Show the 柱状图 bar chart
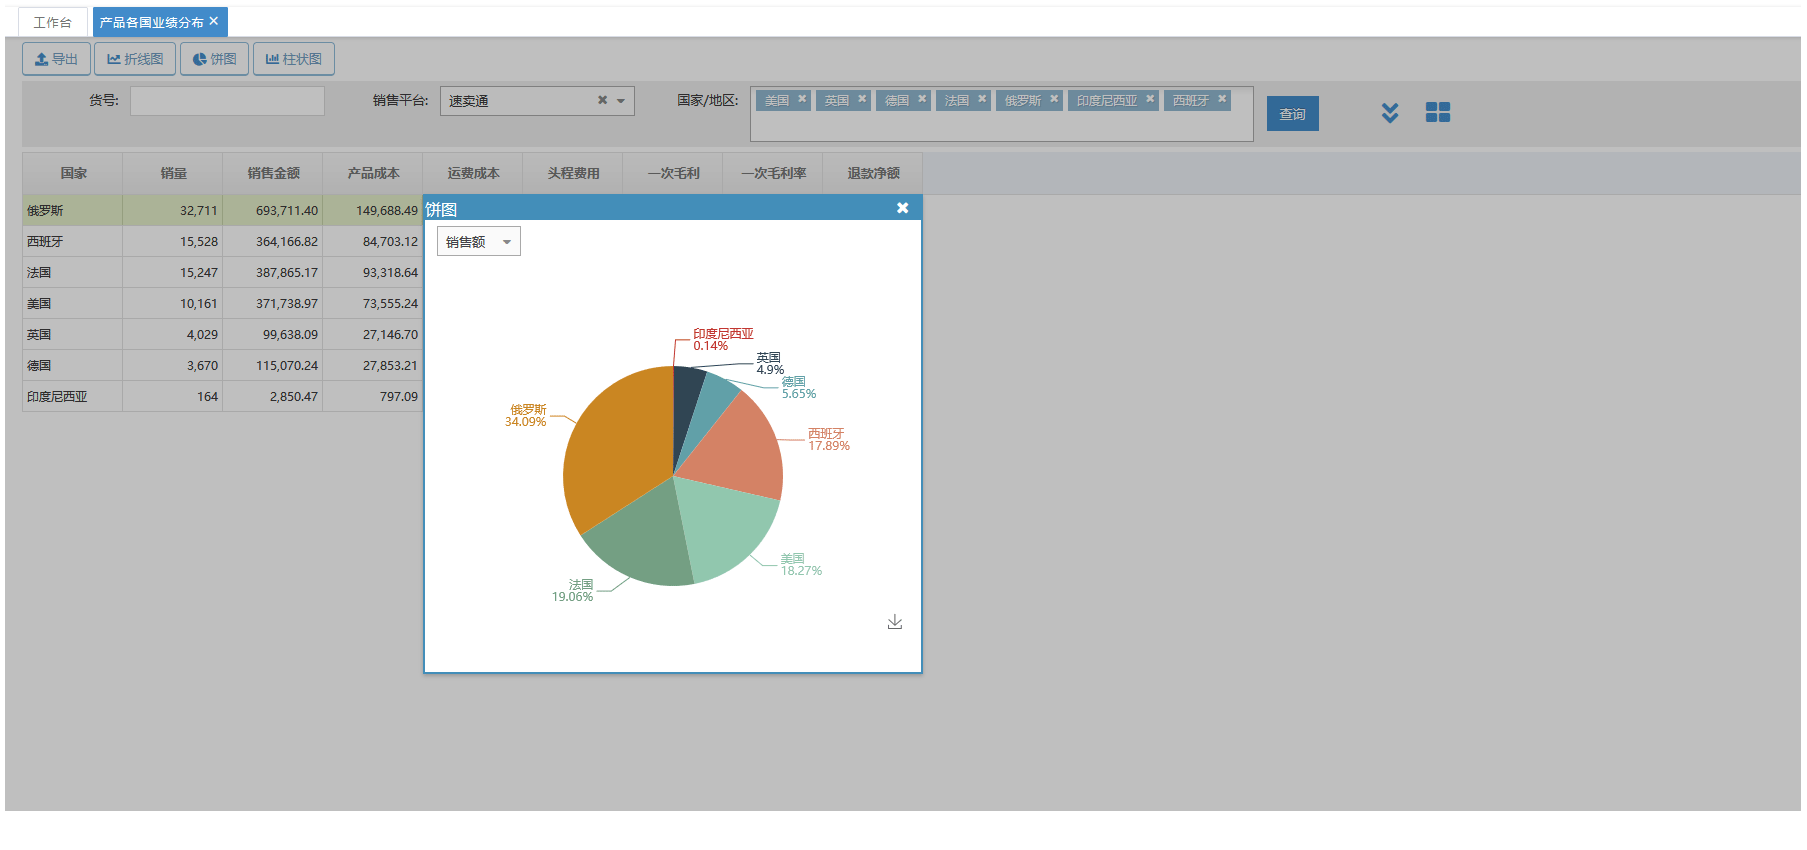 pyautogui.click(x=293, y=59)
